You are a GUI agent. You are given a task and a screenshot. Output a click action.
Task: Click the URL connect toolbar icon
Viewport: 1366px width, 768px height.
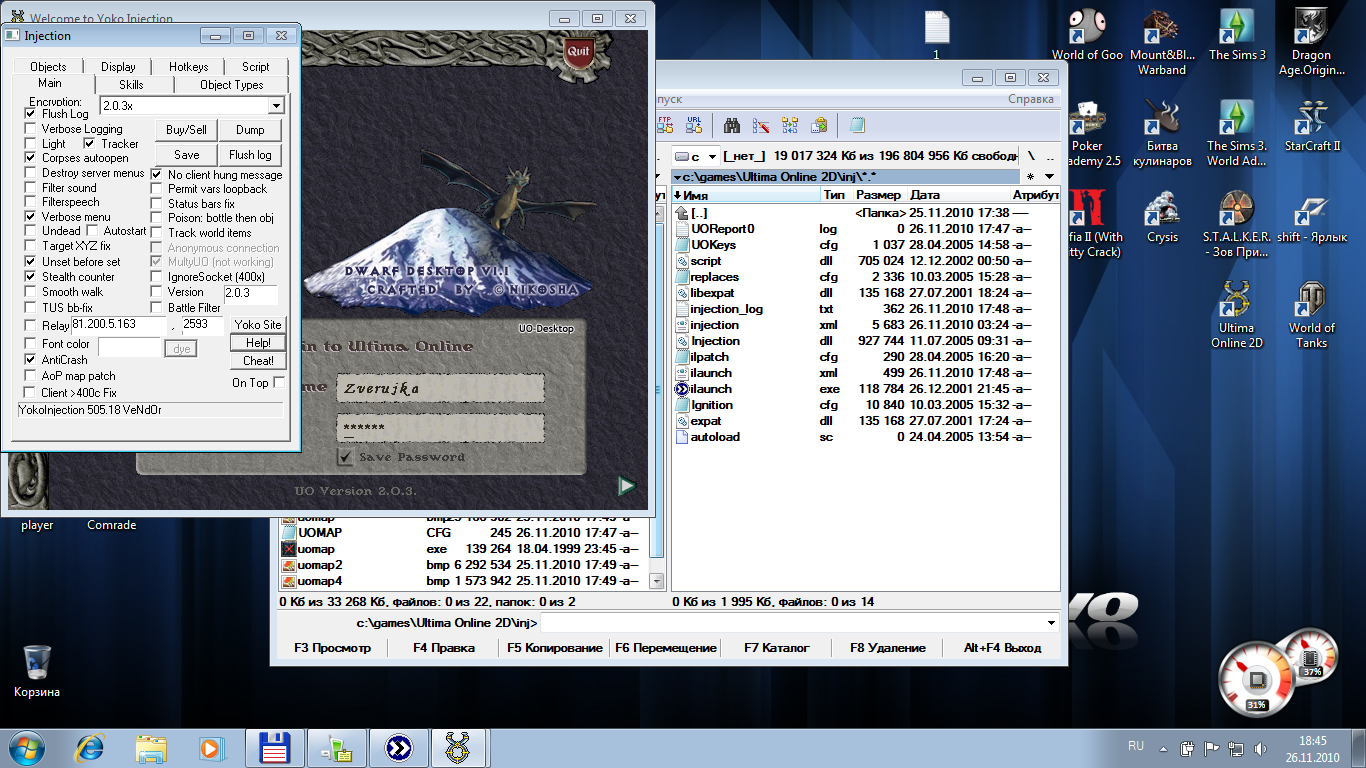(x=694, y=125)
